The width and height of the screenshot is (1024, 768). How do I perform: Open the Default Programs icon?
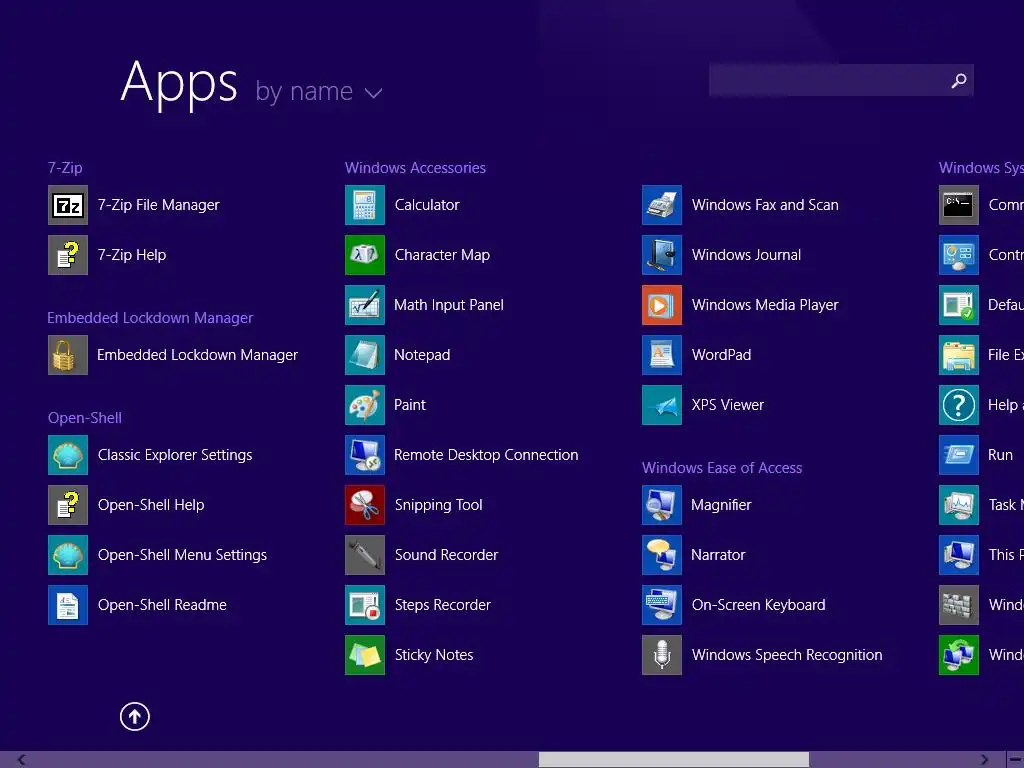tap(959, 305)
